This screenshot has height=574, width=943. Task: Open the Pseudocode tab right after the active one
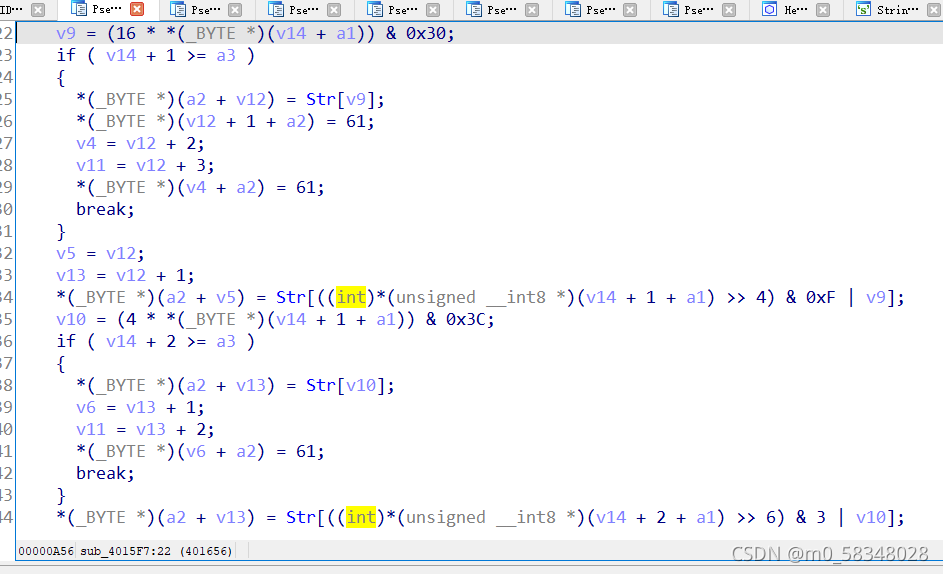[205, 10]
